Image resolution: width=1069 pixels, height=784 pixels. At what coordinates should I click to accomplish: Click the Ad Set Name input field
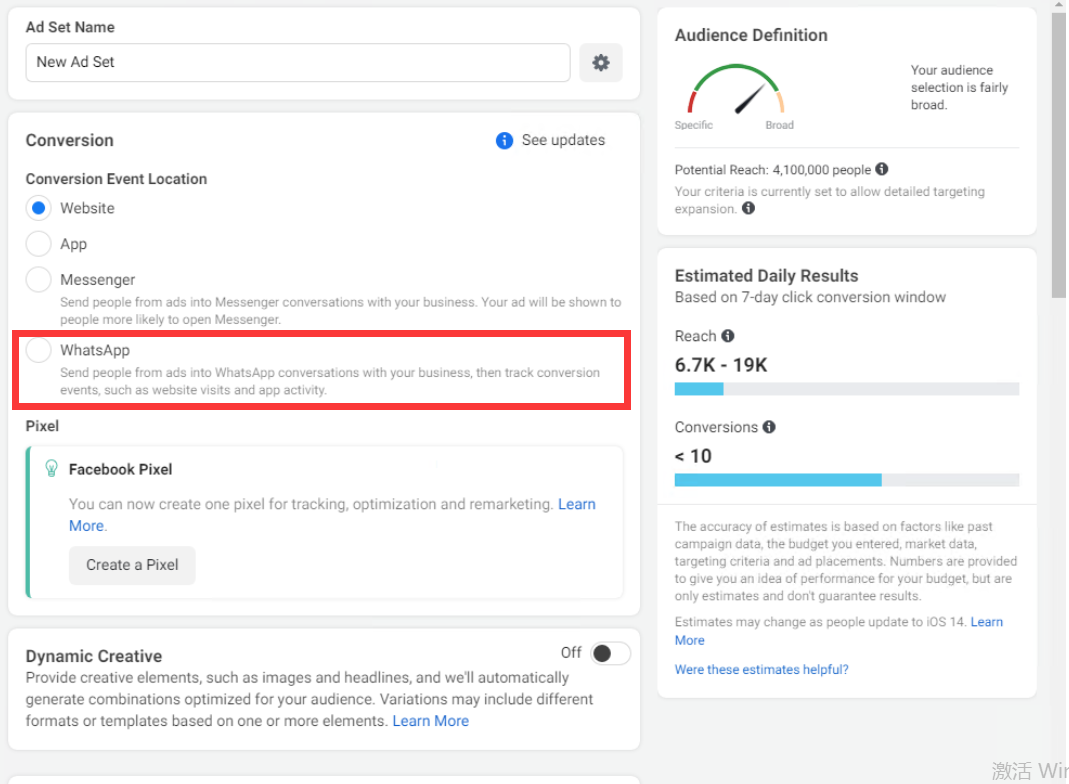pyautogui.click(x=298, y=62)
